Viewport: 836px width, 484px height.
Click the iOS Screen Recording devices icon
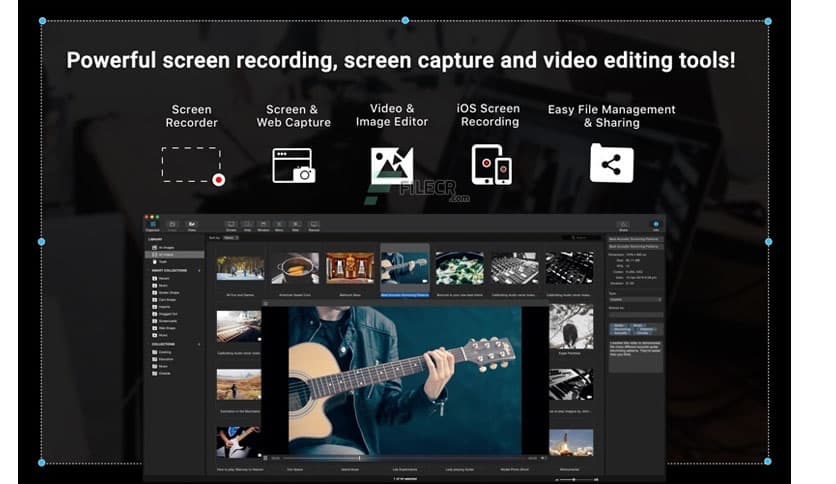(490, 164)
